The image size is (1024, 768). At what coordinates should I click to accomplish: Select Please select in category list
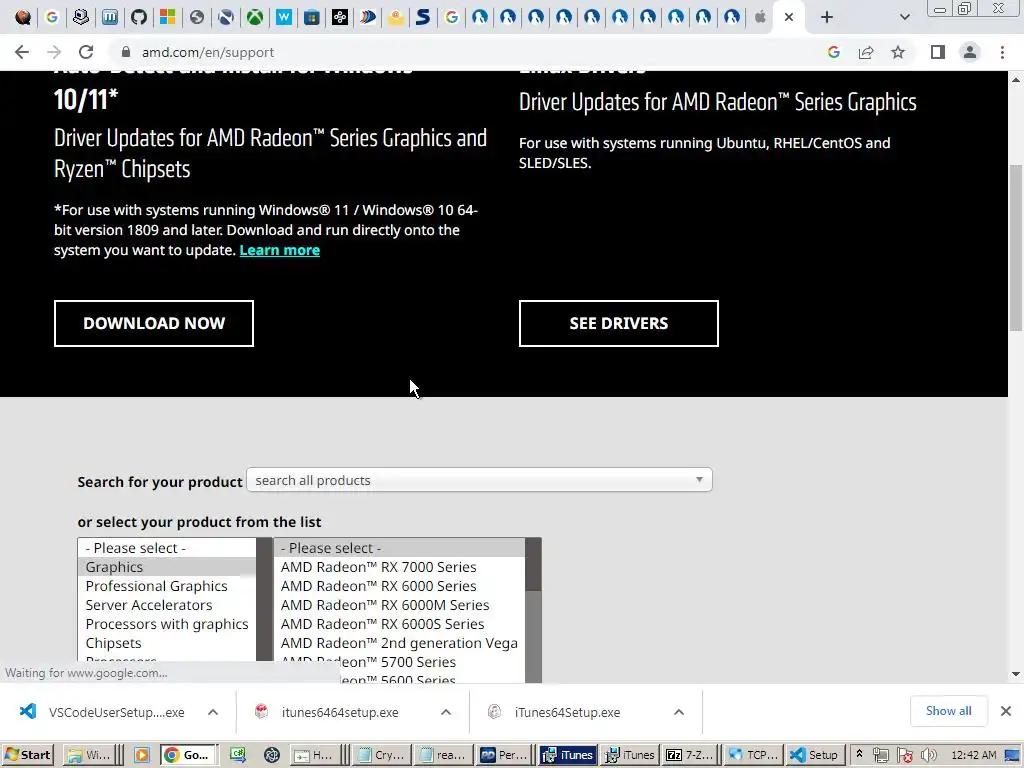click(x=167, y=548)
